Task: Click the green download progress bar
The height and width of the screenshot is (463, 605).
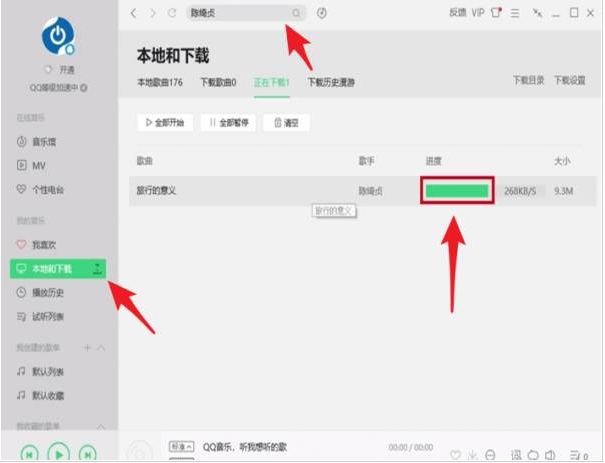Action: pos(456,190)
